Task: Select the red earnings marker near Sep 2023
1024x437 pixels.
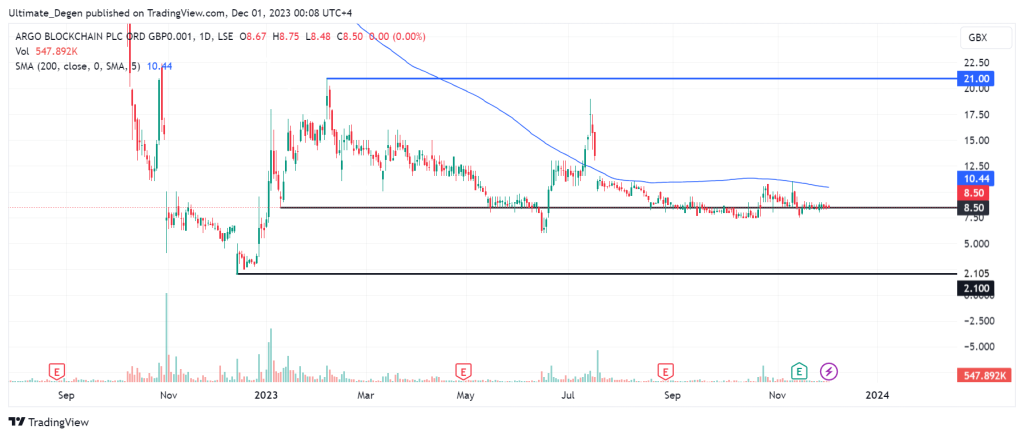Action: click(664, 371)
